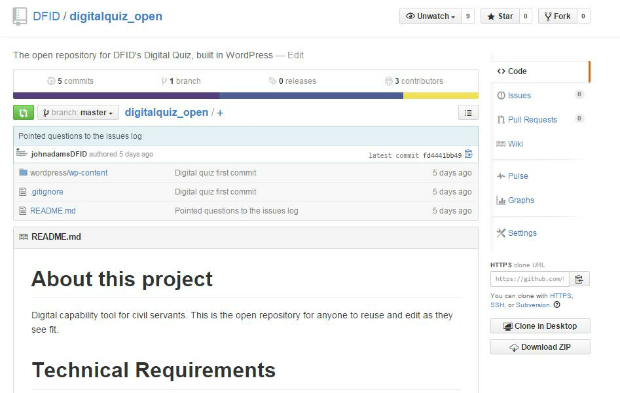620x393 pixels.
Task: Open the digitalquiz_open repository title link
Action: point(116,17)
